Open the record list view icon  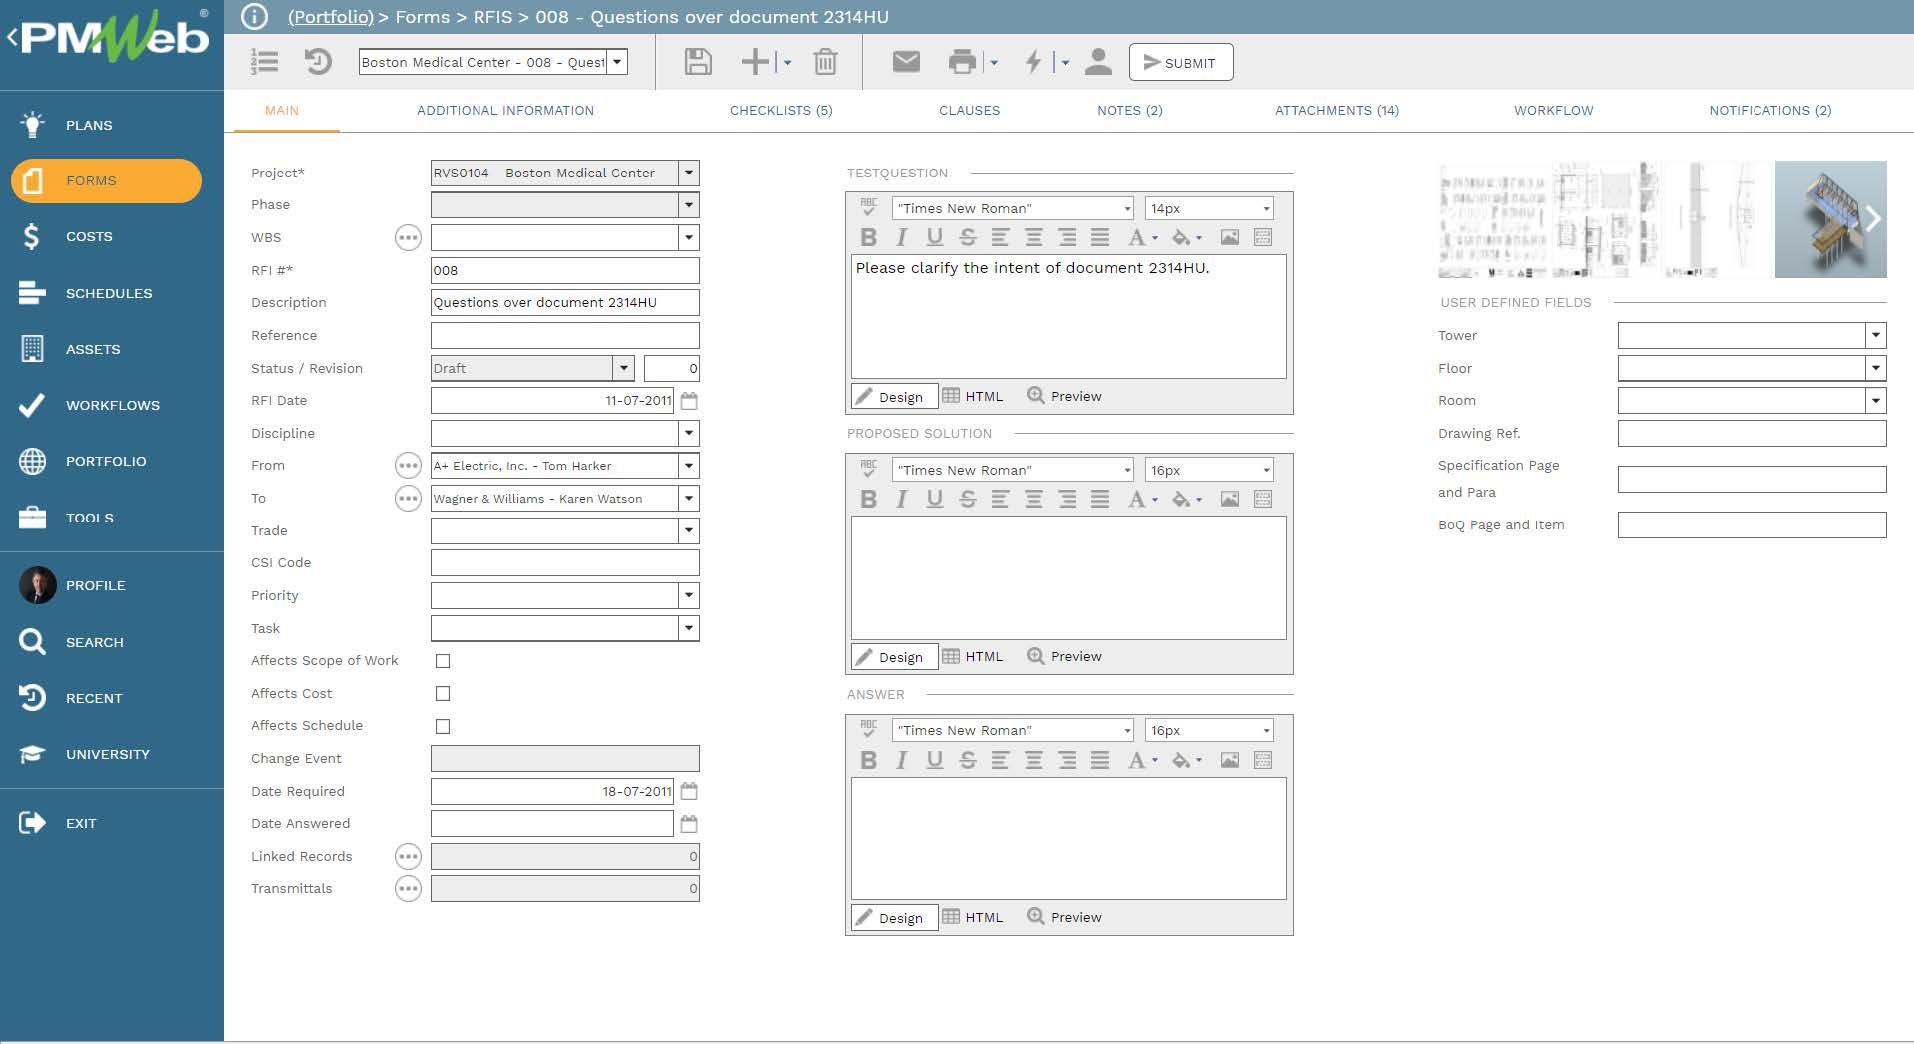point(264,62)
